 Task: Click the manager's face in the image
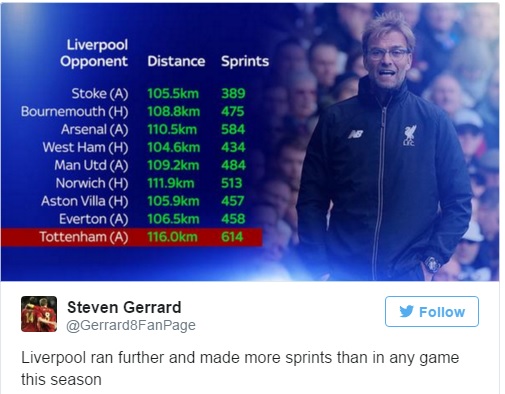tap(388, 60)
